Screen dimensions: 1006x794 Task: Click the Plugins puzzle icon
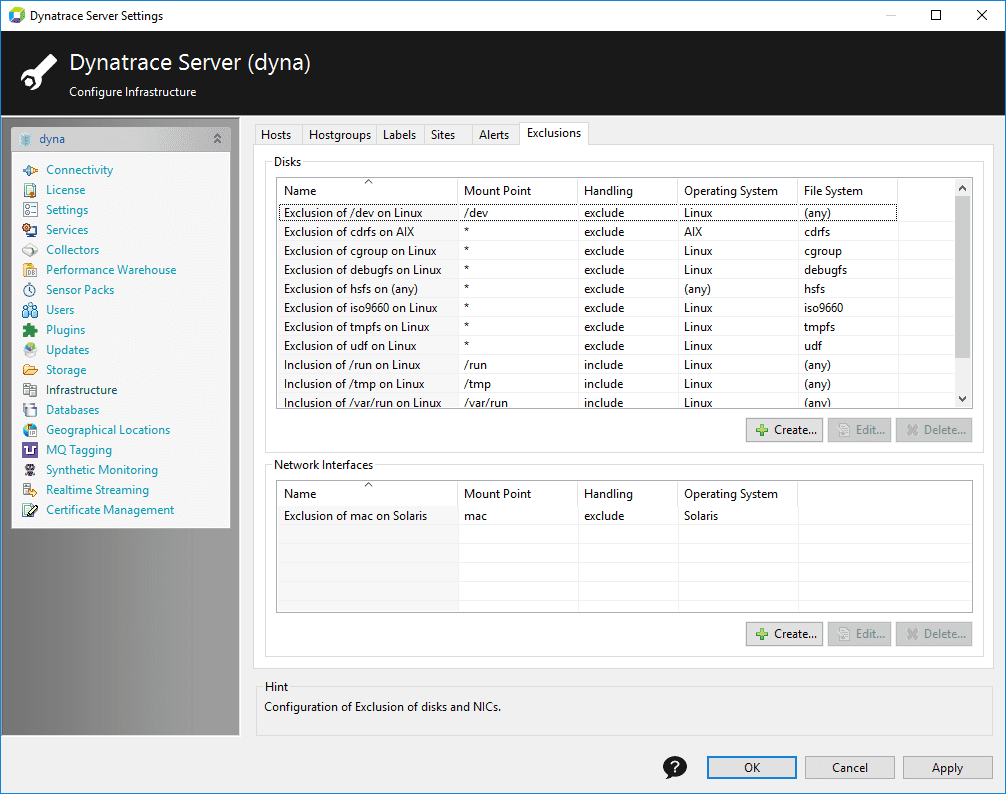click(30, 330)
